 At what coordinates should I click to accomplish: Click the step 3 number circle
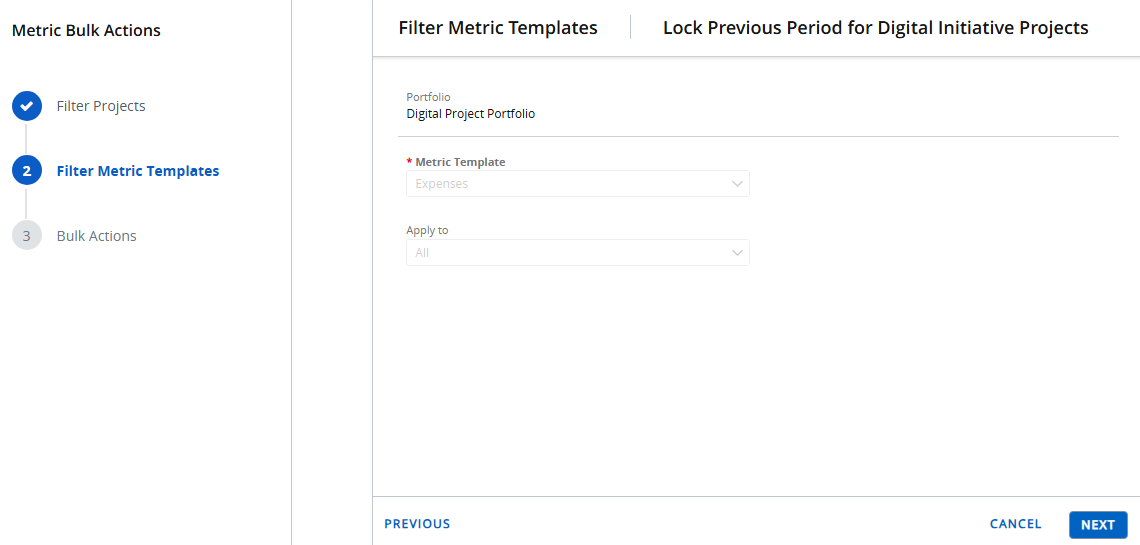[x=26, y=236]
